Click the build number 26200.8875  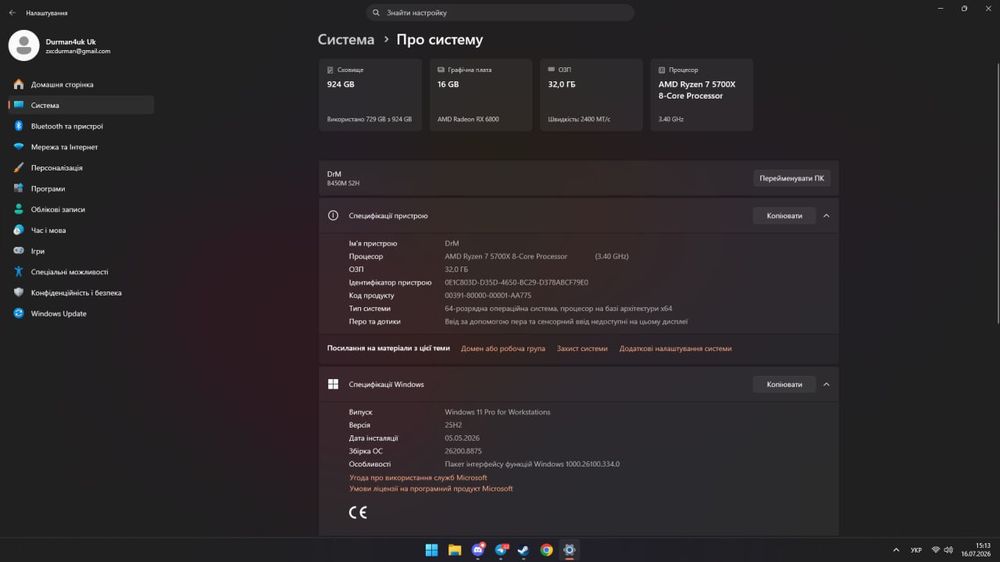pyautogui.click(x=463, y=451)
